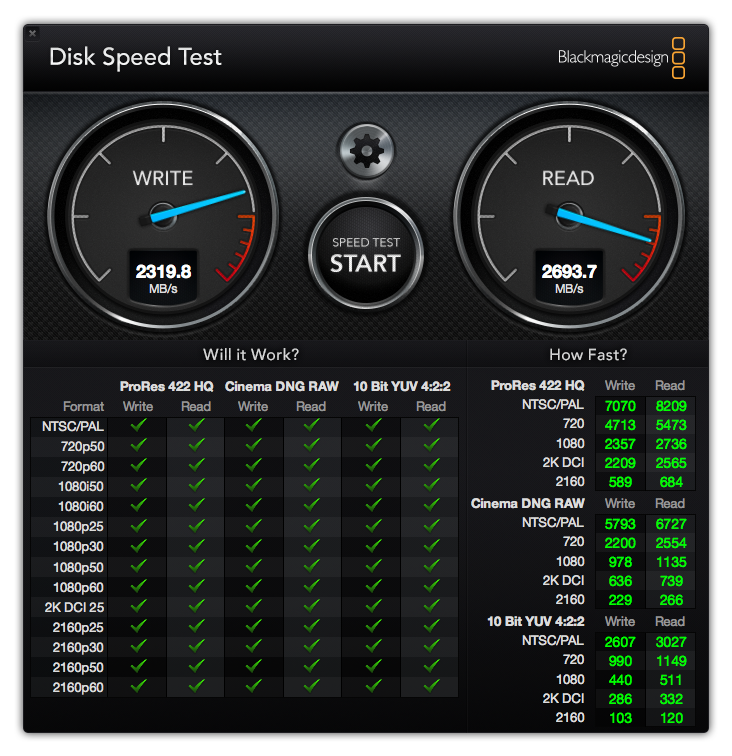
Task: Click 10 Bit YUV 2160 read value 120
Action: click(671, 718)
